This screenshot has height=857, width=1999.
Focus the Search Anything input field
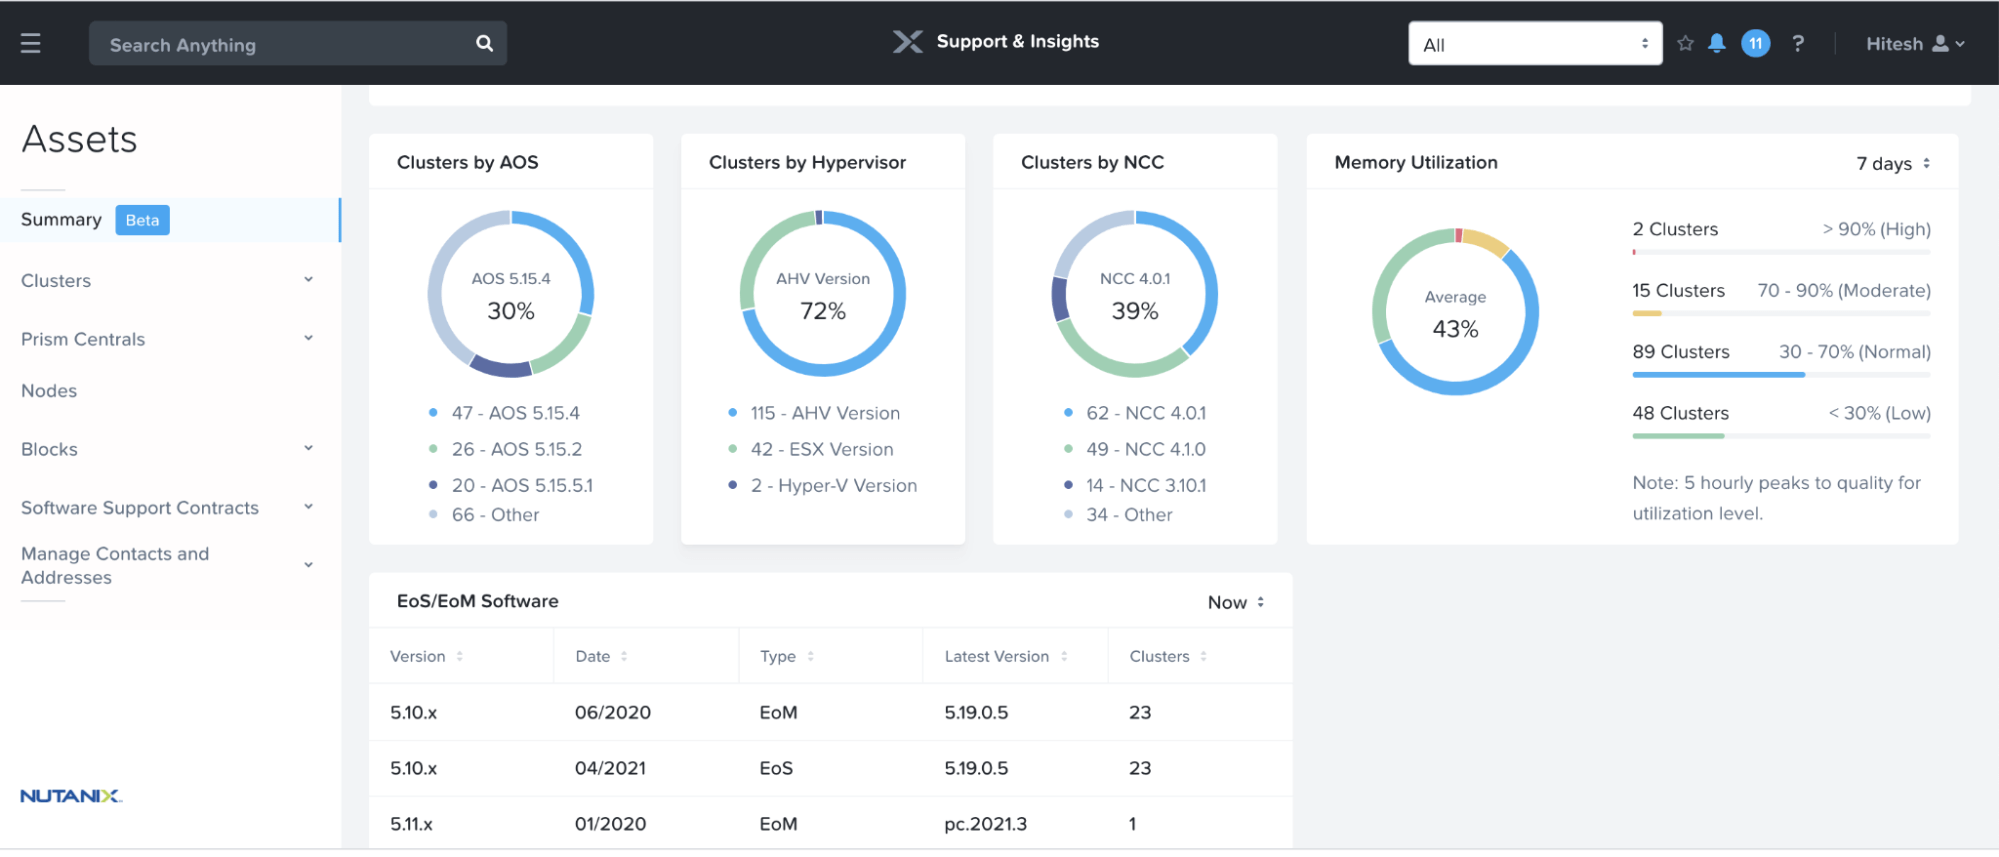pos(280,45)
